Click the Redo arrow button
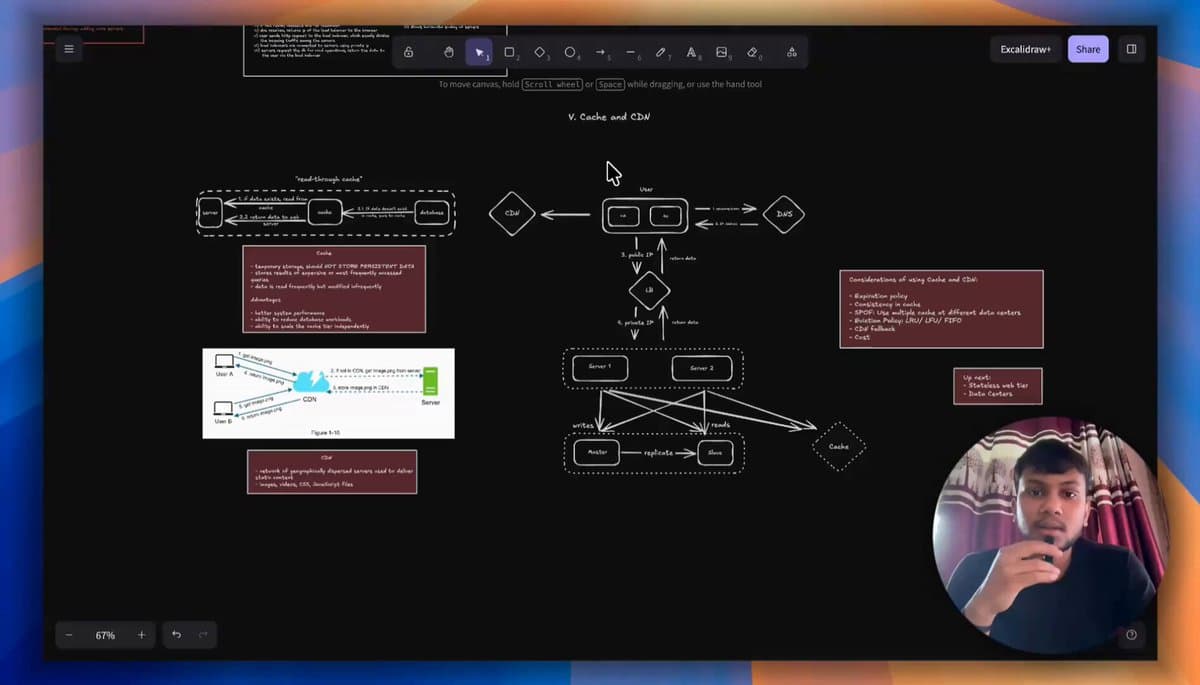 point(203,635)
